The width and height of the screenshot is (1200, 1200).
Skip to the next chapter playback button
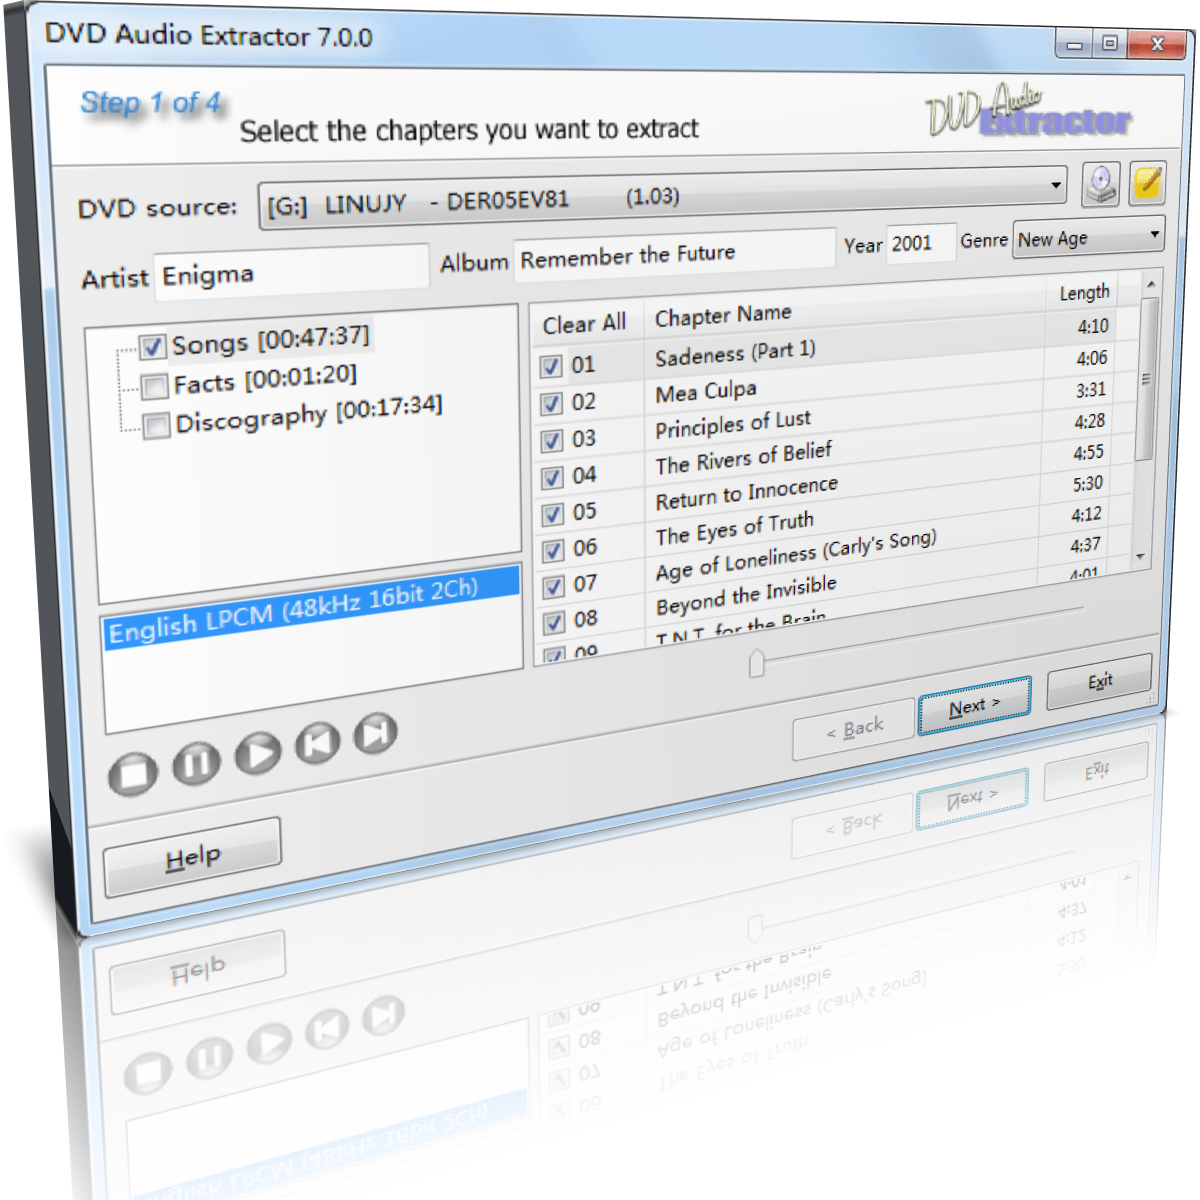[x=376, y=734]
